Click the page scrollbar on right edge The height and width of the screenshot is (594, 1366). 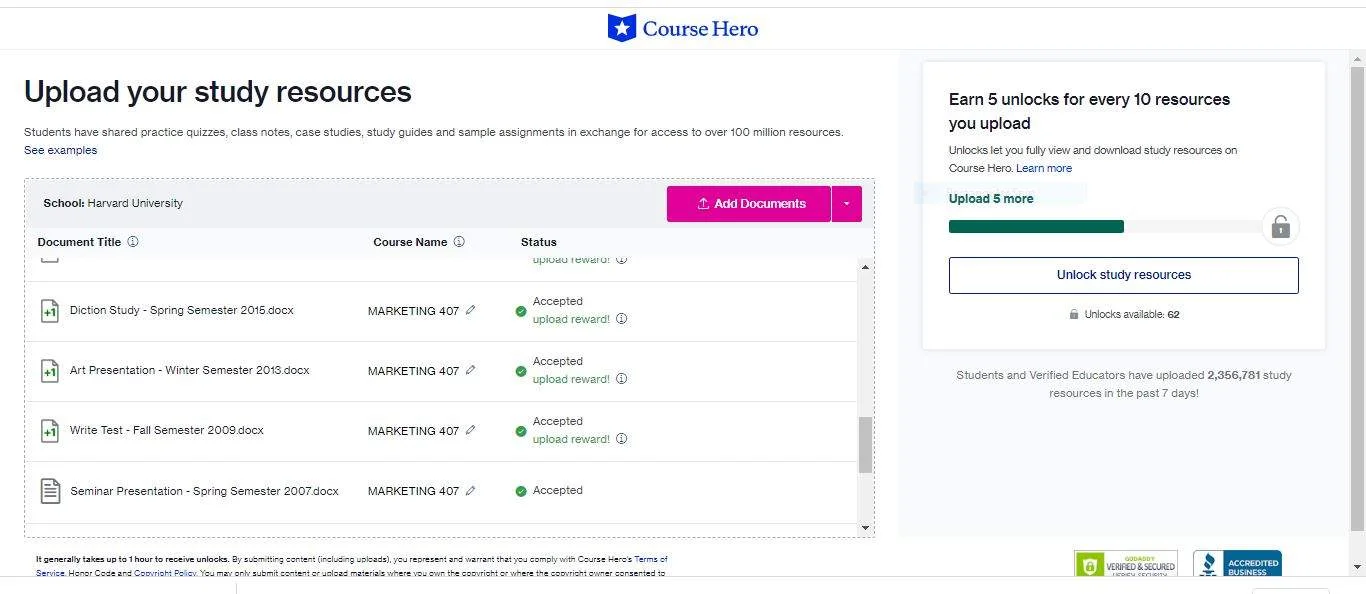point(1358,300)
